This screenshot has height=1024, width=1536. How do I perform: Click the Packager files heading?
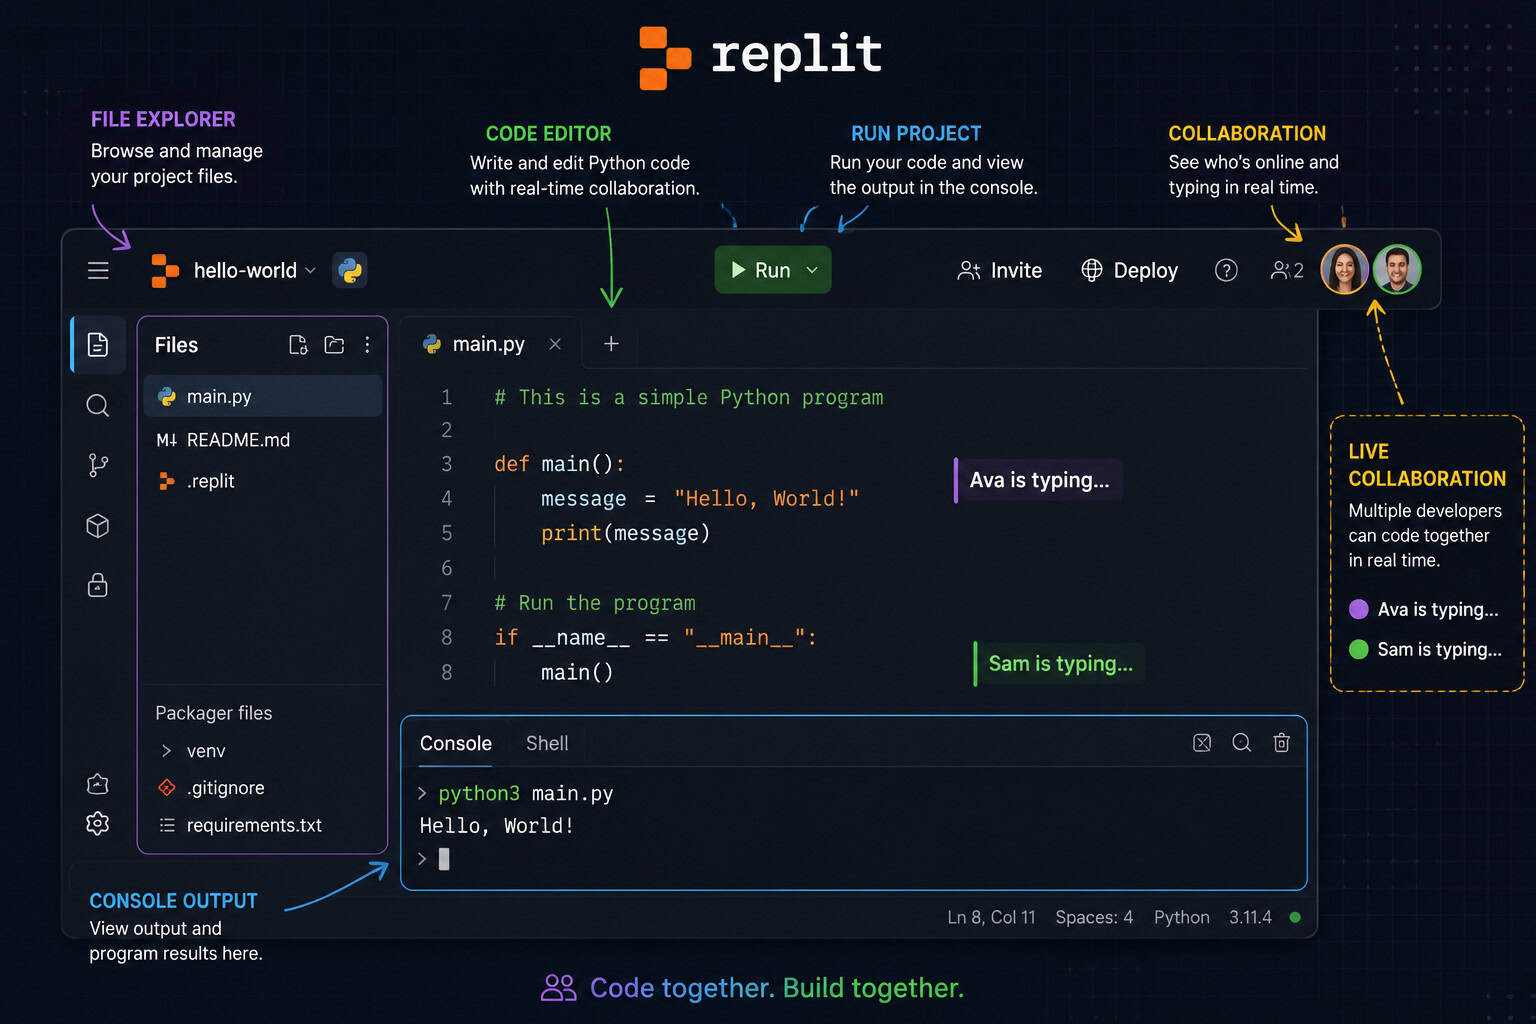(x=214, y=713)
